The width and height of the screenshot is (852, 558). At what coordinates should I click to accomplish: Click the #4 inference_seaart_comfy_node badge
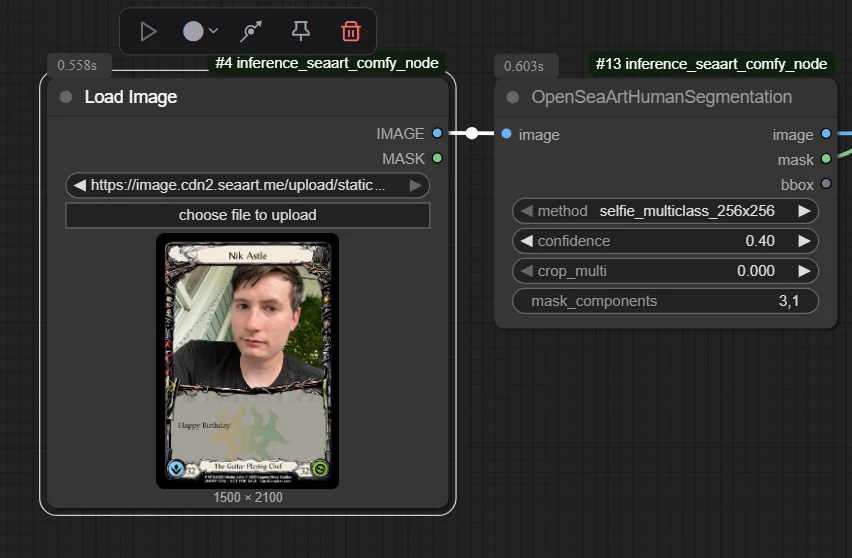click(327, 63)
